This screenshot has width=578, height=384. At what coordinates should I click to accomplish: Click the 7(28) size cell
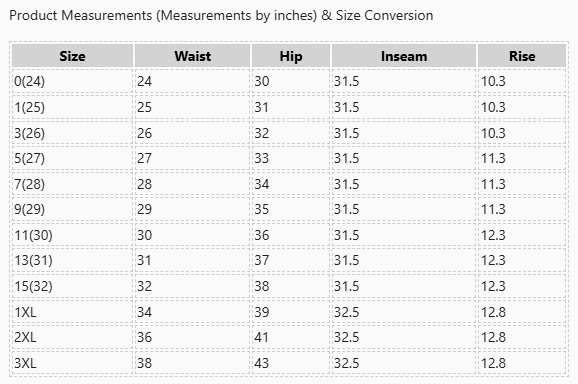(x=72, y=184)
